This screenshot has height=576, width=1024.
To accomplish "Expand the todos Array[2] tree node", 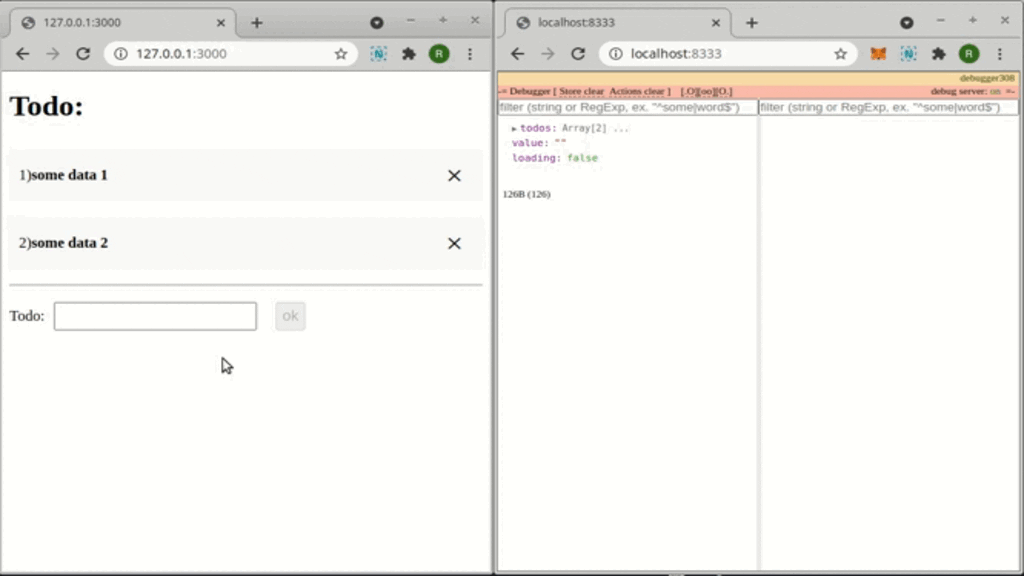I will (x=514, y=129).
